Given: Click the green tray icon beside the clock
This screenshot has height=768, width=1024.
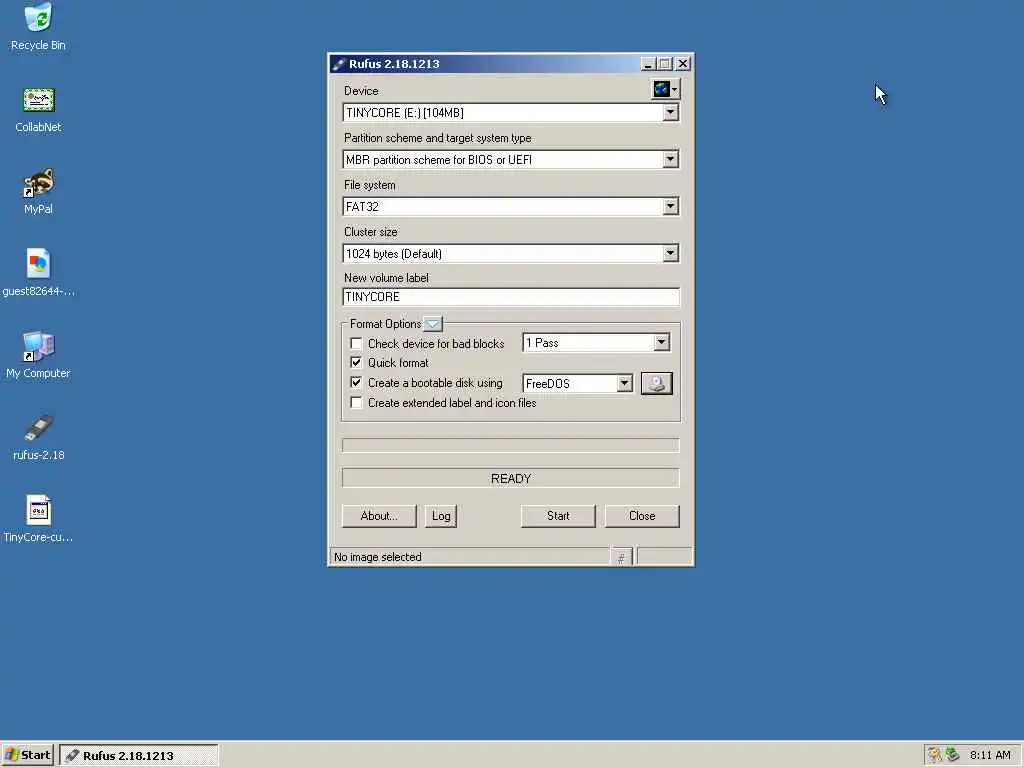Looking at the screenshot, I should click(x=952, y=755).
